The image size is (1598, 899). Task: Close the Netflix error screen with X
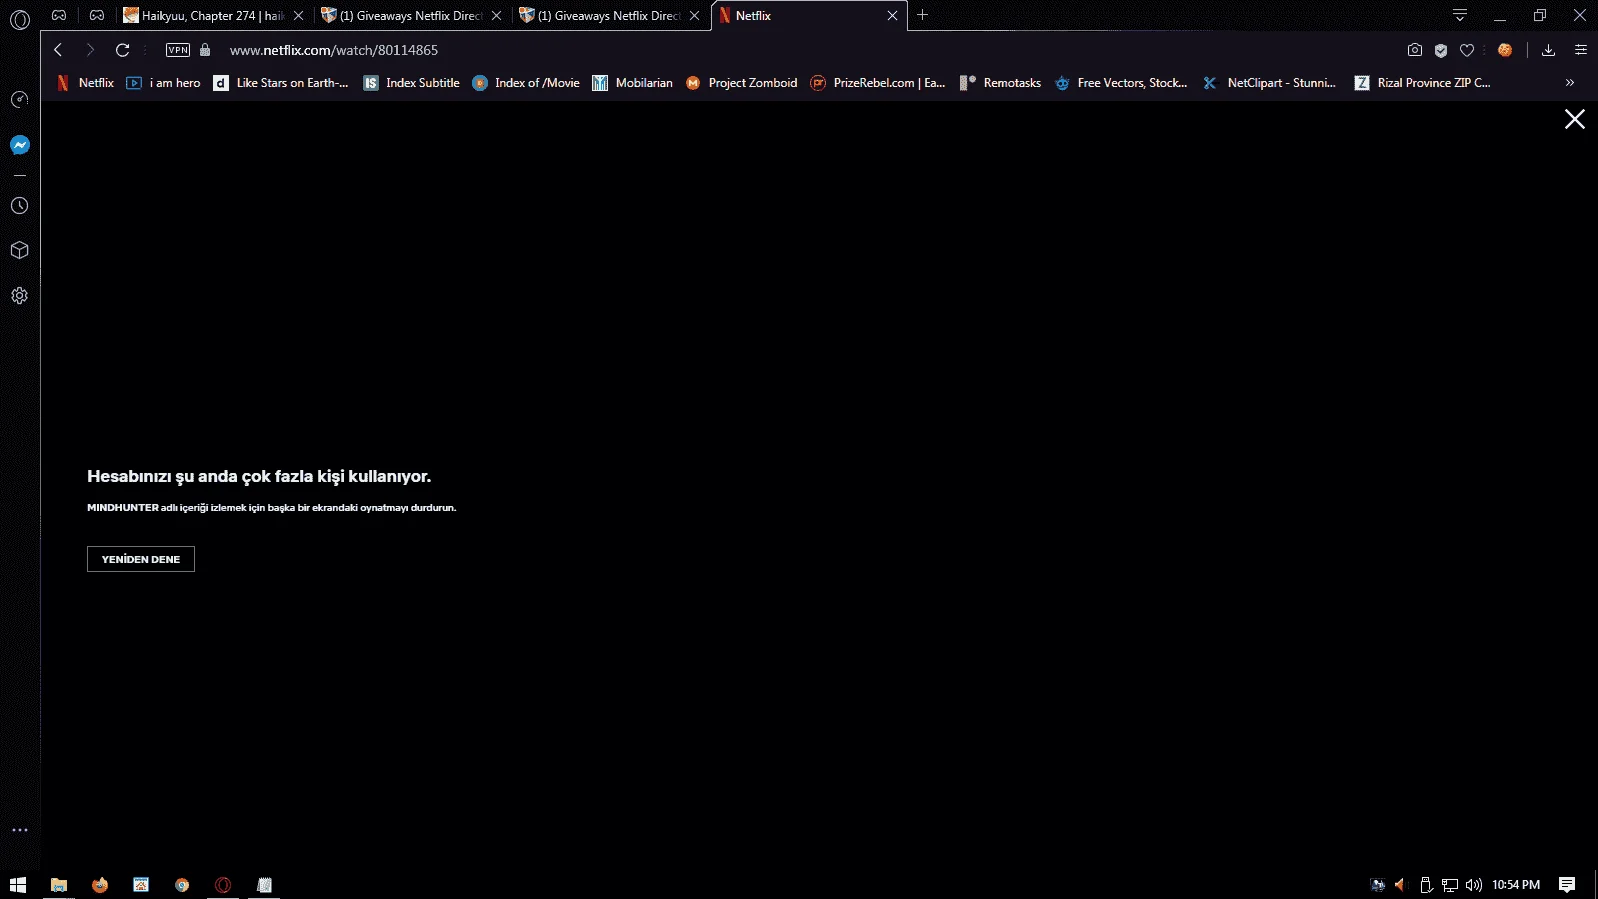(1574, 119)
